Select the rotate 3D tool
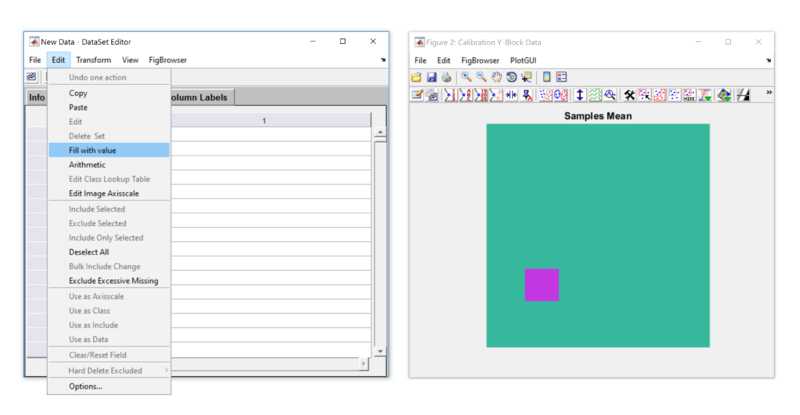 click(511, 77)
